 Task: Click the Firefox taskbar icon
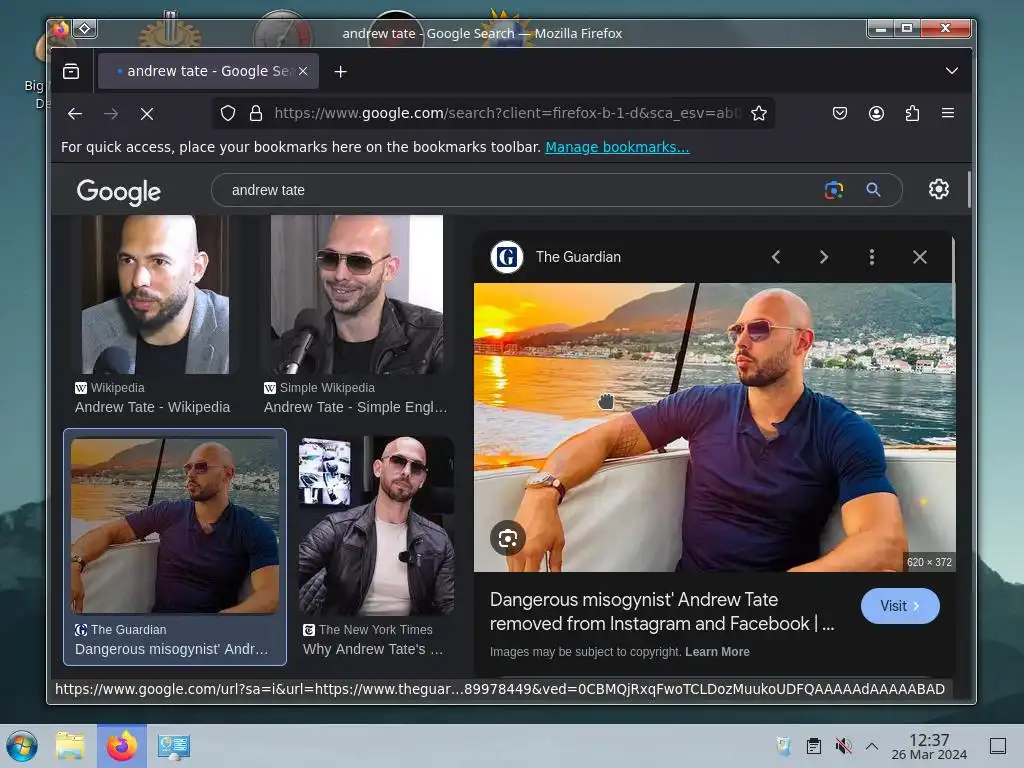(122, 746)
